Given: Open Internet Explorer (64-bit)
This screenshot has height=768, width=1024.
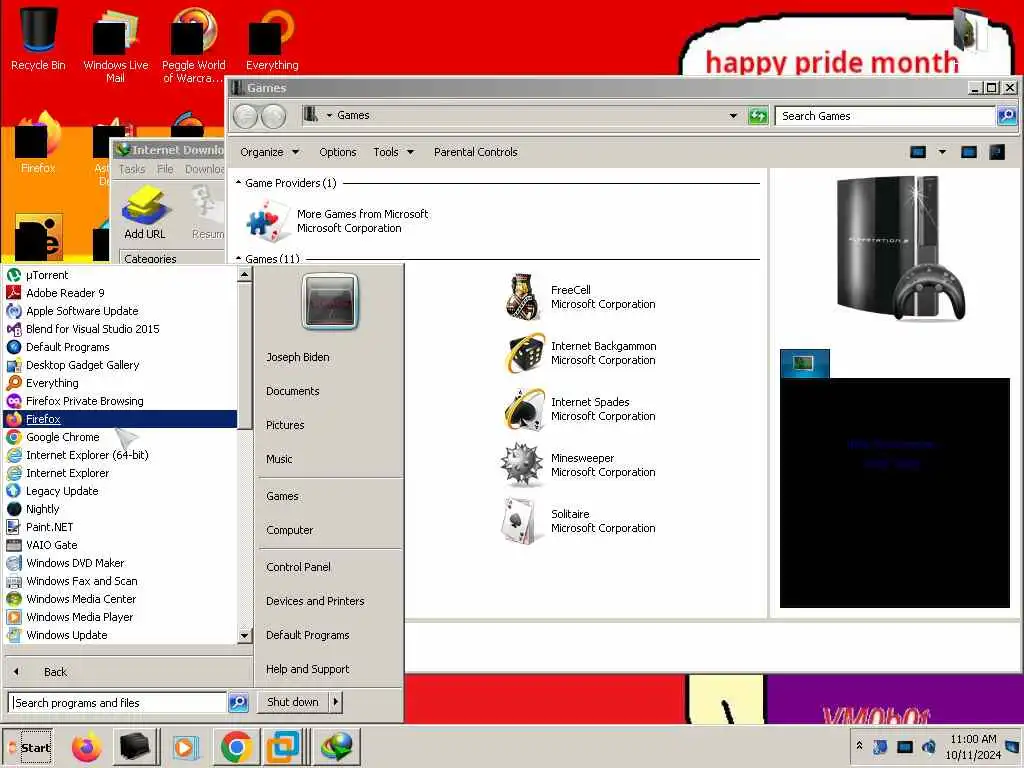Looking at the screenshot, I should point(121,455).
